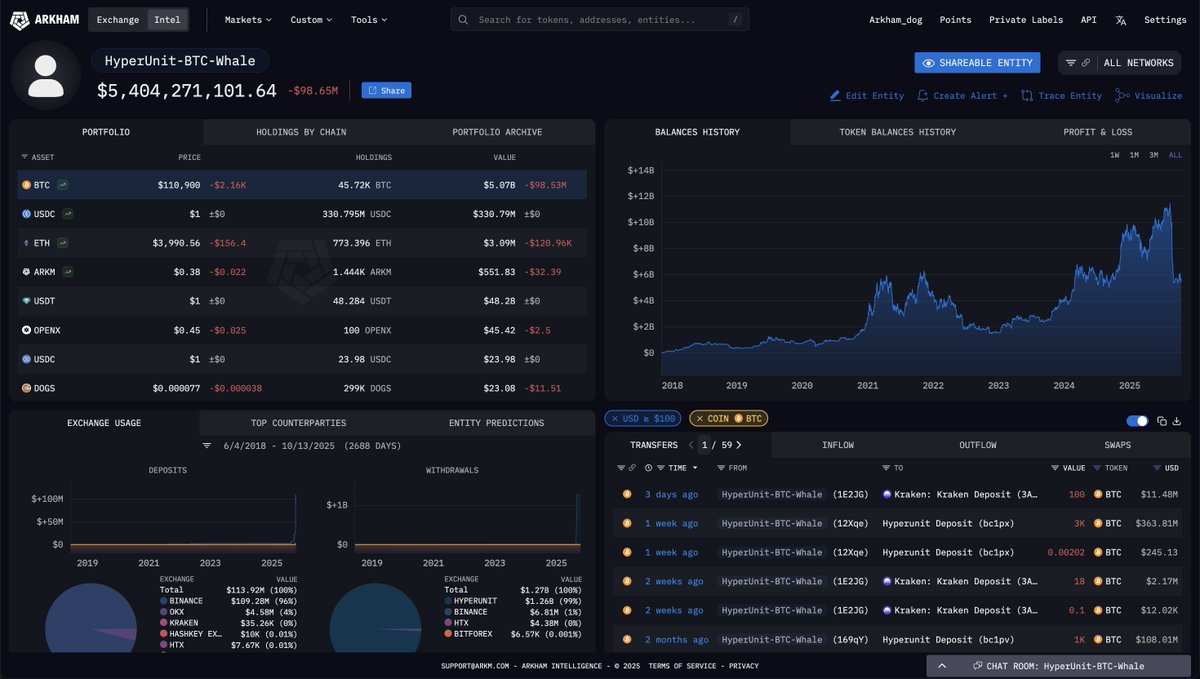Open the All Networks filter dropdown
The image size is (1200, 679).
point(1118,63)
